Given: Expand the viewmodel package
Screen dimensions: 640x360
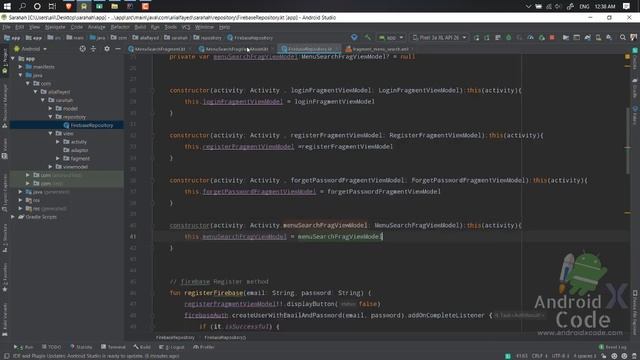Looking at the screenshot, I should click(50, 167).
